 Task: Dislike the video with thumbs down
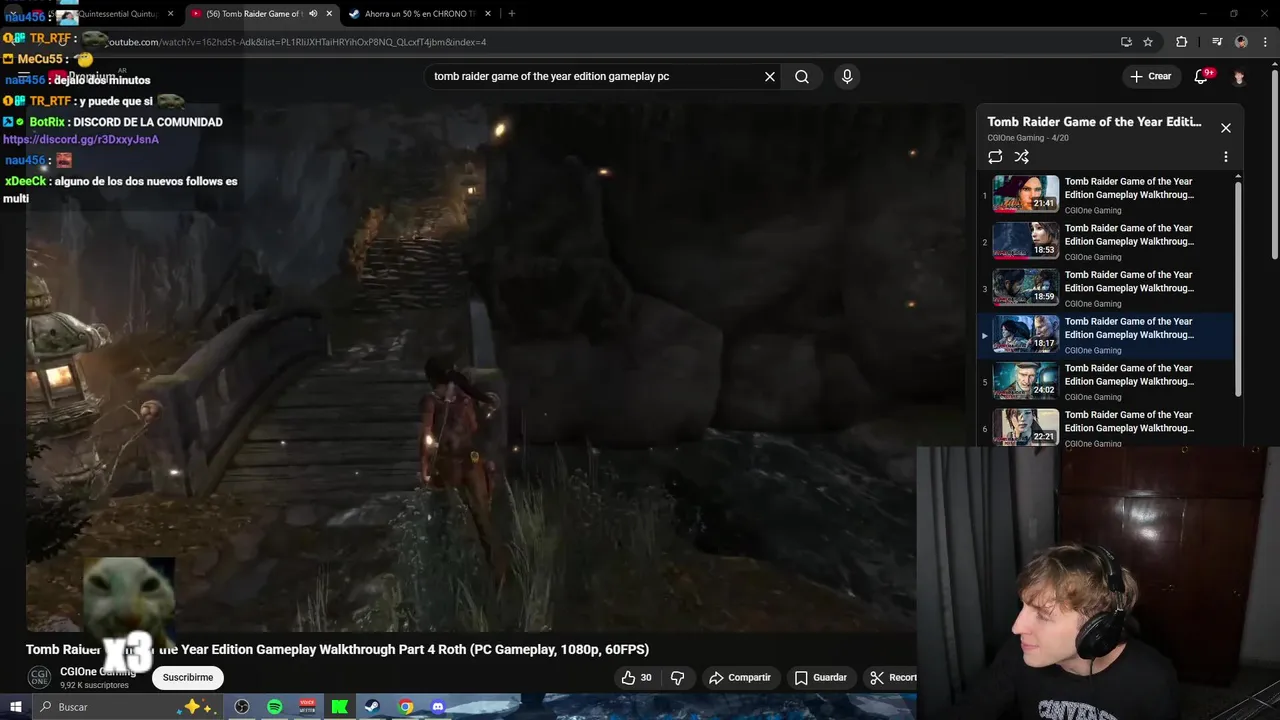pyautogui.click(x=677, y=678)
